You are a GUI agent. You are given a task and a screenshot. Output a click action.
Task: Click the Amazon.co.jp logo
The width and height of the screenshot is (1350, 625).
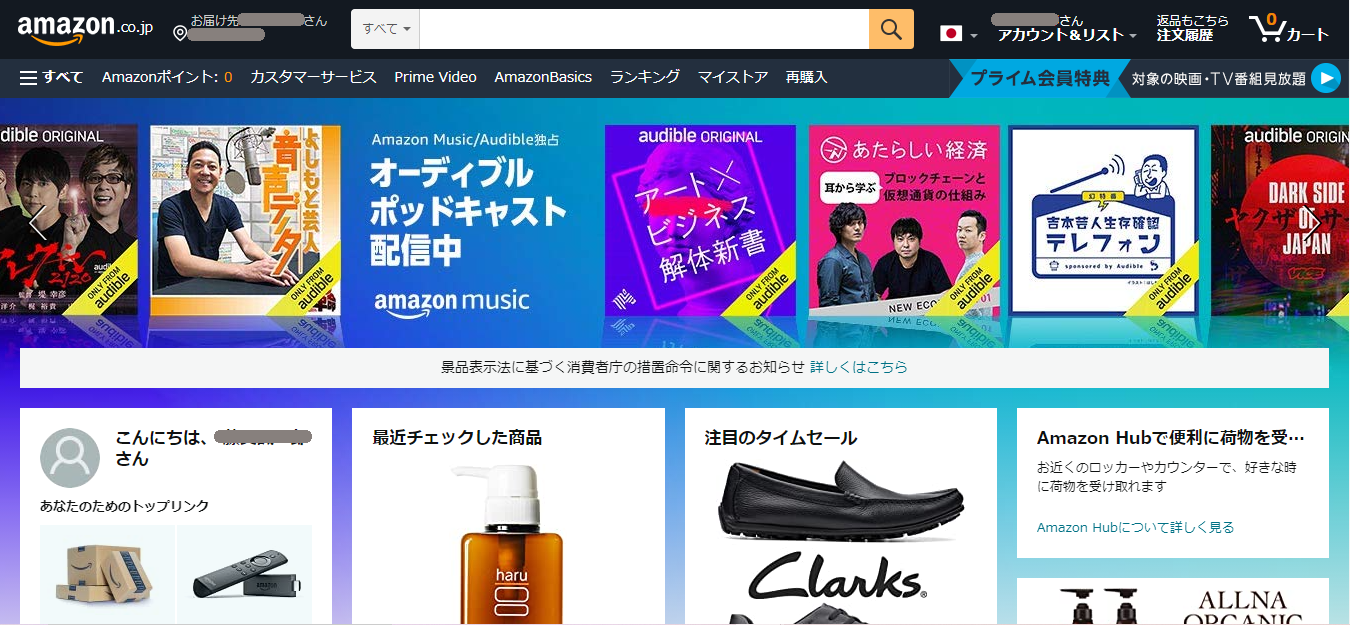click(85, 29)
